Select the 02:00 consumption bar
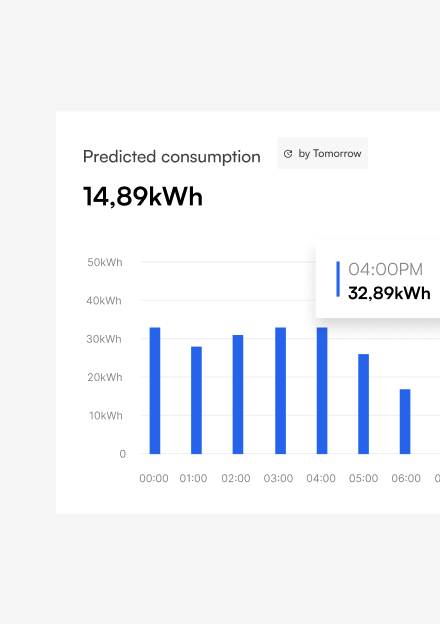440x624 pixels. point(238,394)
